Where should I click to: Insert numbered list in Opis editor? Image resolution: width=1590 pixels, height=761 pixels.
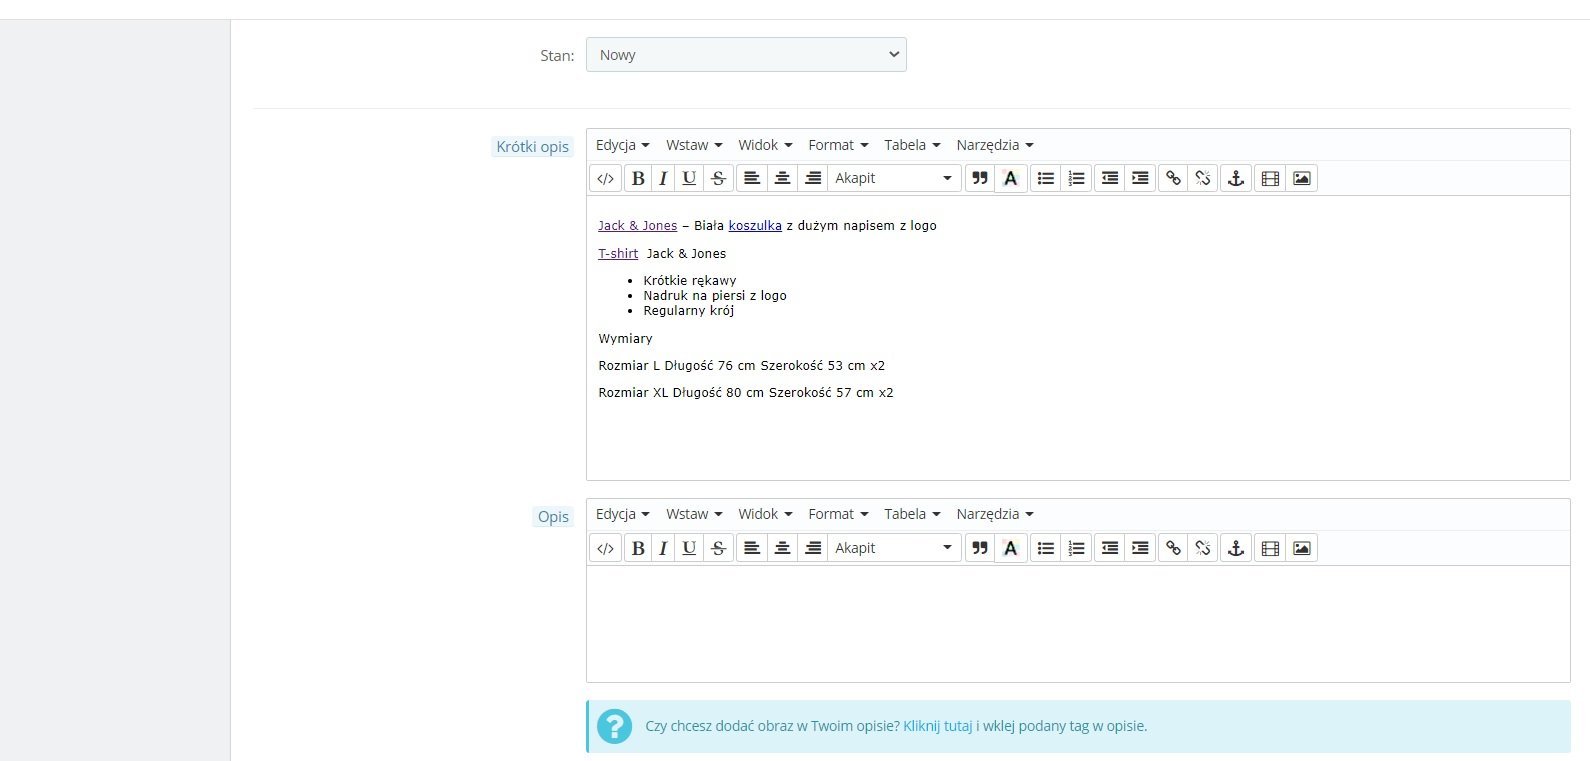(x=1076, y=548)
